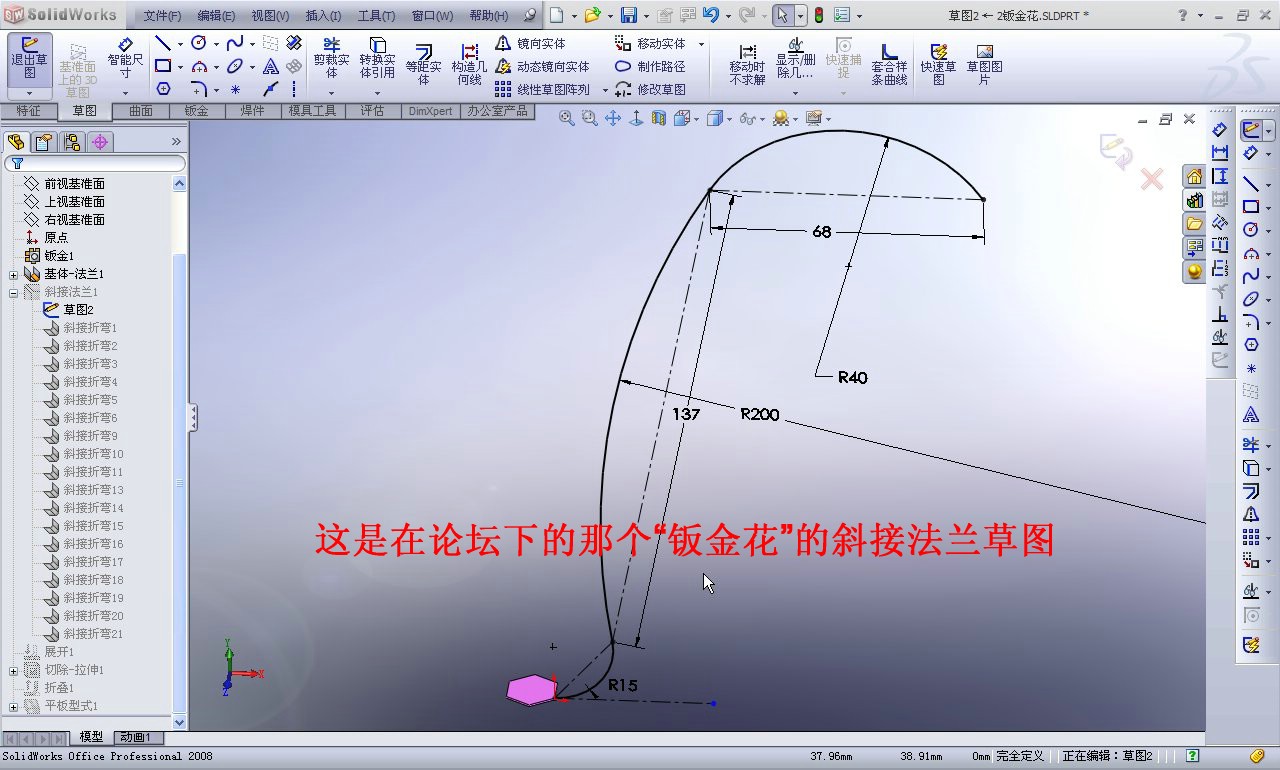This screenshot has height=770, width=1280.
Task: Open the FeatureManager design tree tab
Action: tap(15, 142)
